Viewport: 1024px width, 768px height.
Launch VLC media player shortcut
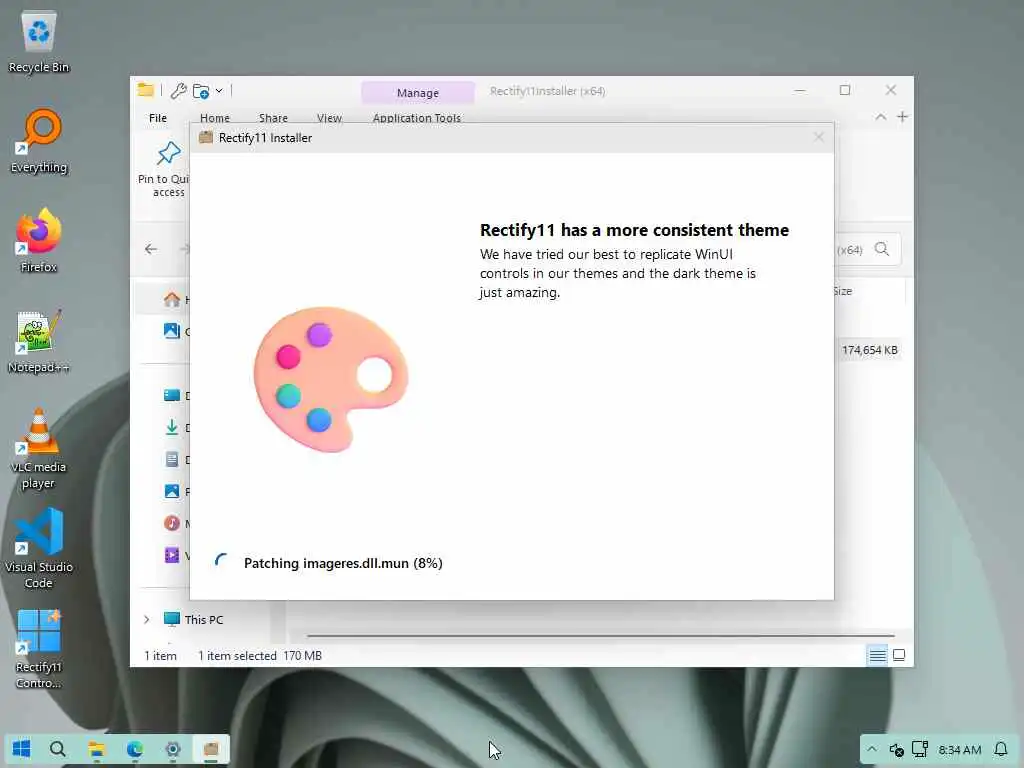(39, 447)
